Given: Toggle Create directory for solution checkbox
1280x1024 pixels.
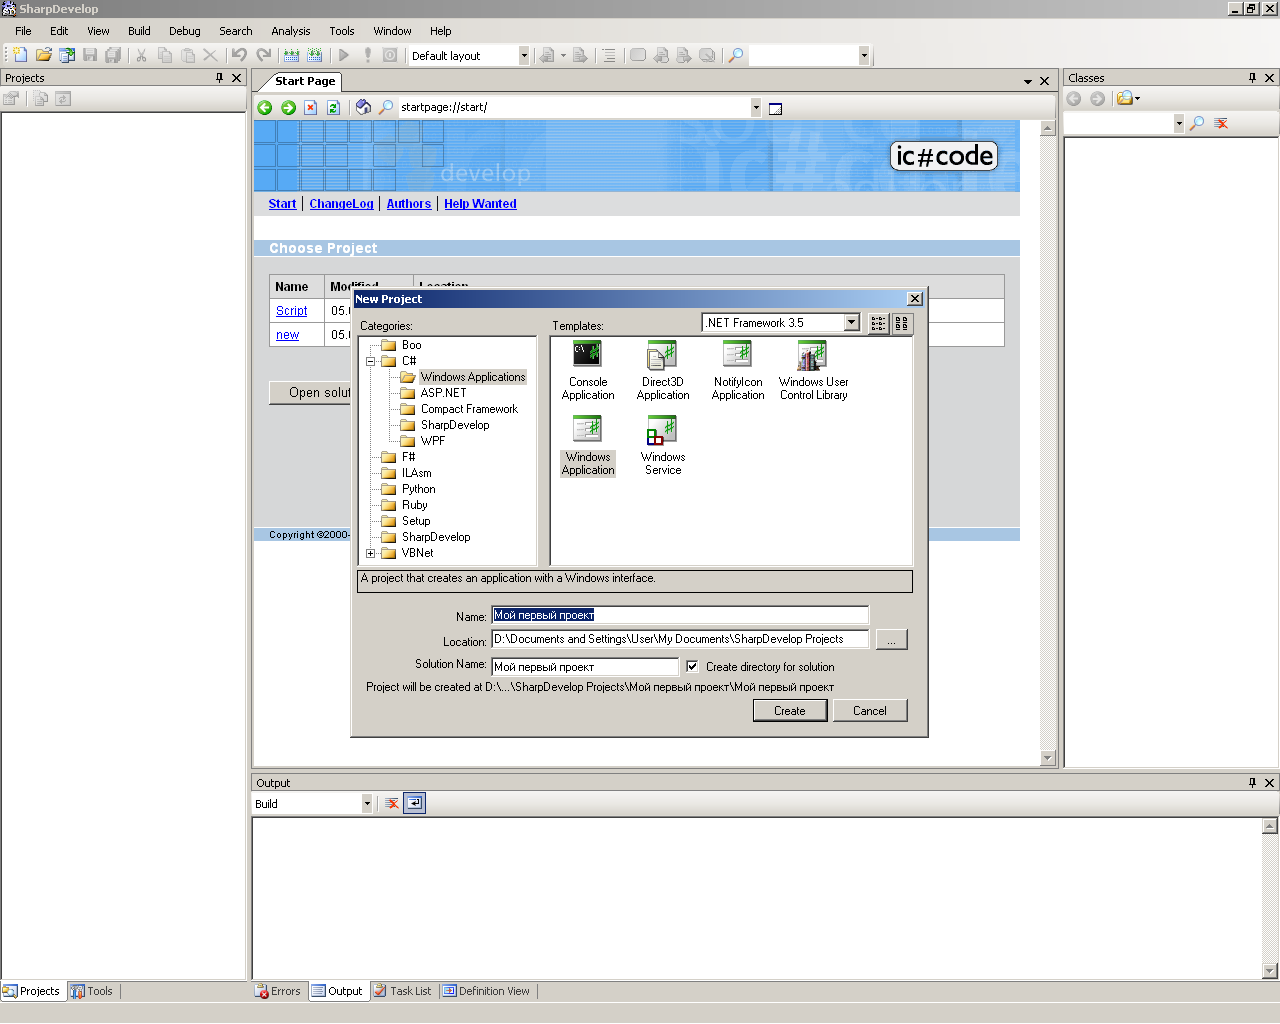Looking at the screenshot, I should click(692, 666).
